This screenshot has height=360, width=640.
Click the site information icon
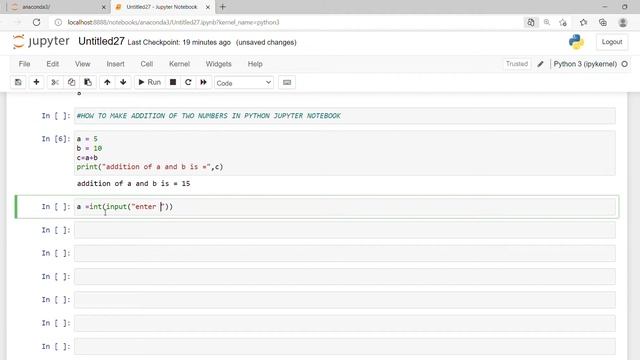(x=58, y=22)
